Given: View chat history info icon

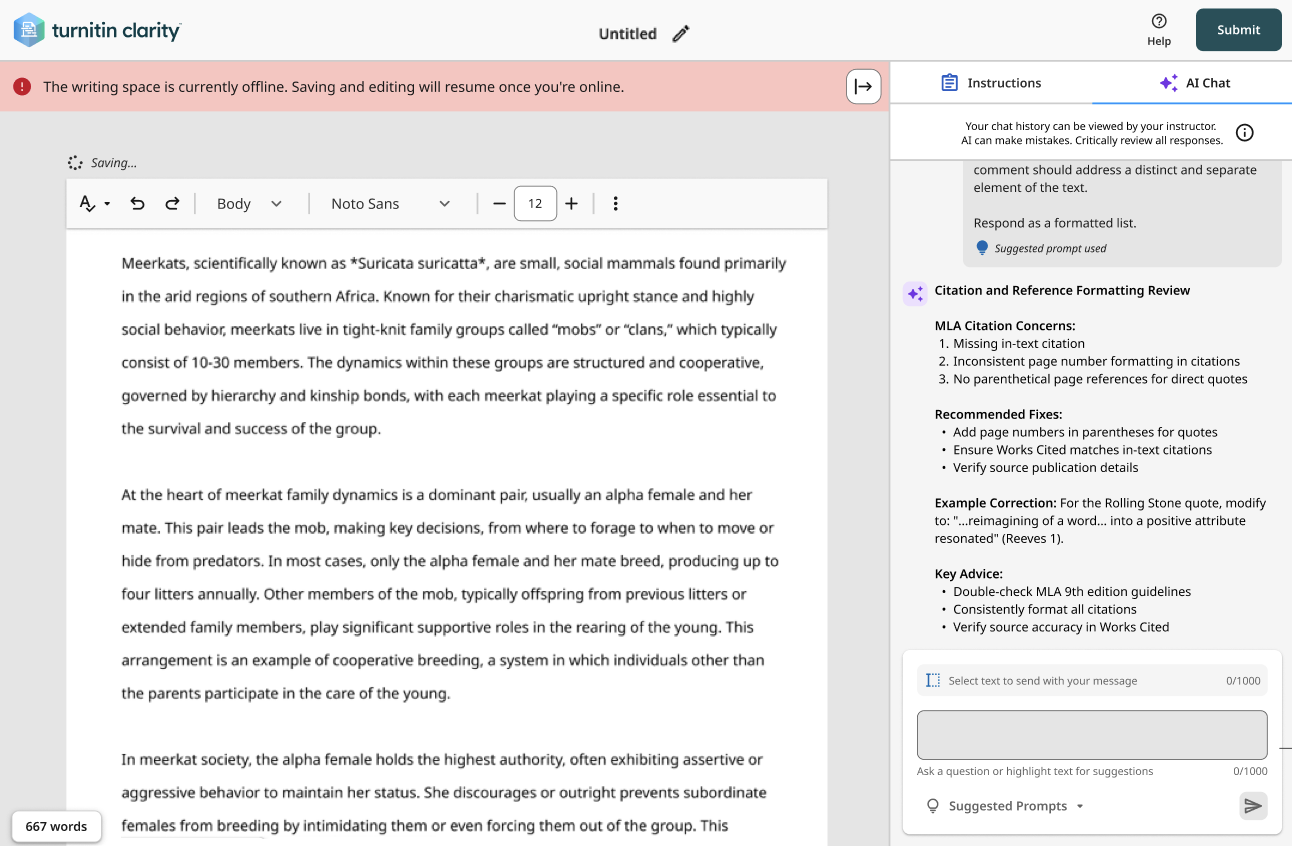Looking at the screenshot, I should [1245, 133].
